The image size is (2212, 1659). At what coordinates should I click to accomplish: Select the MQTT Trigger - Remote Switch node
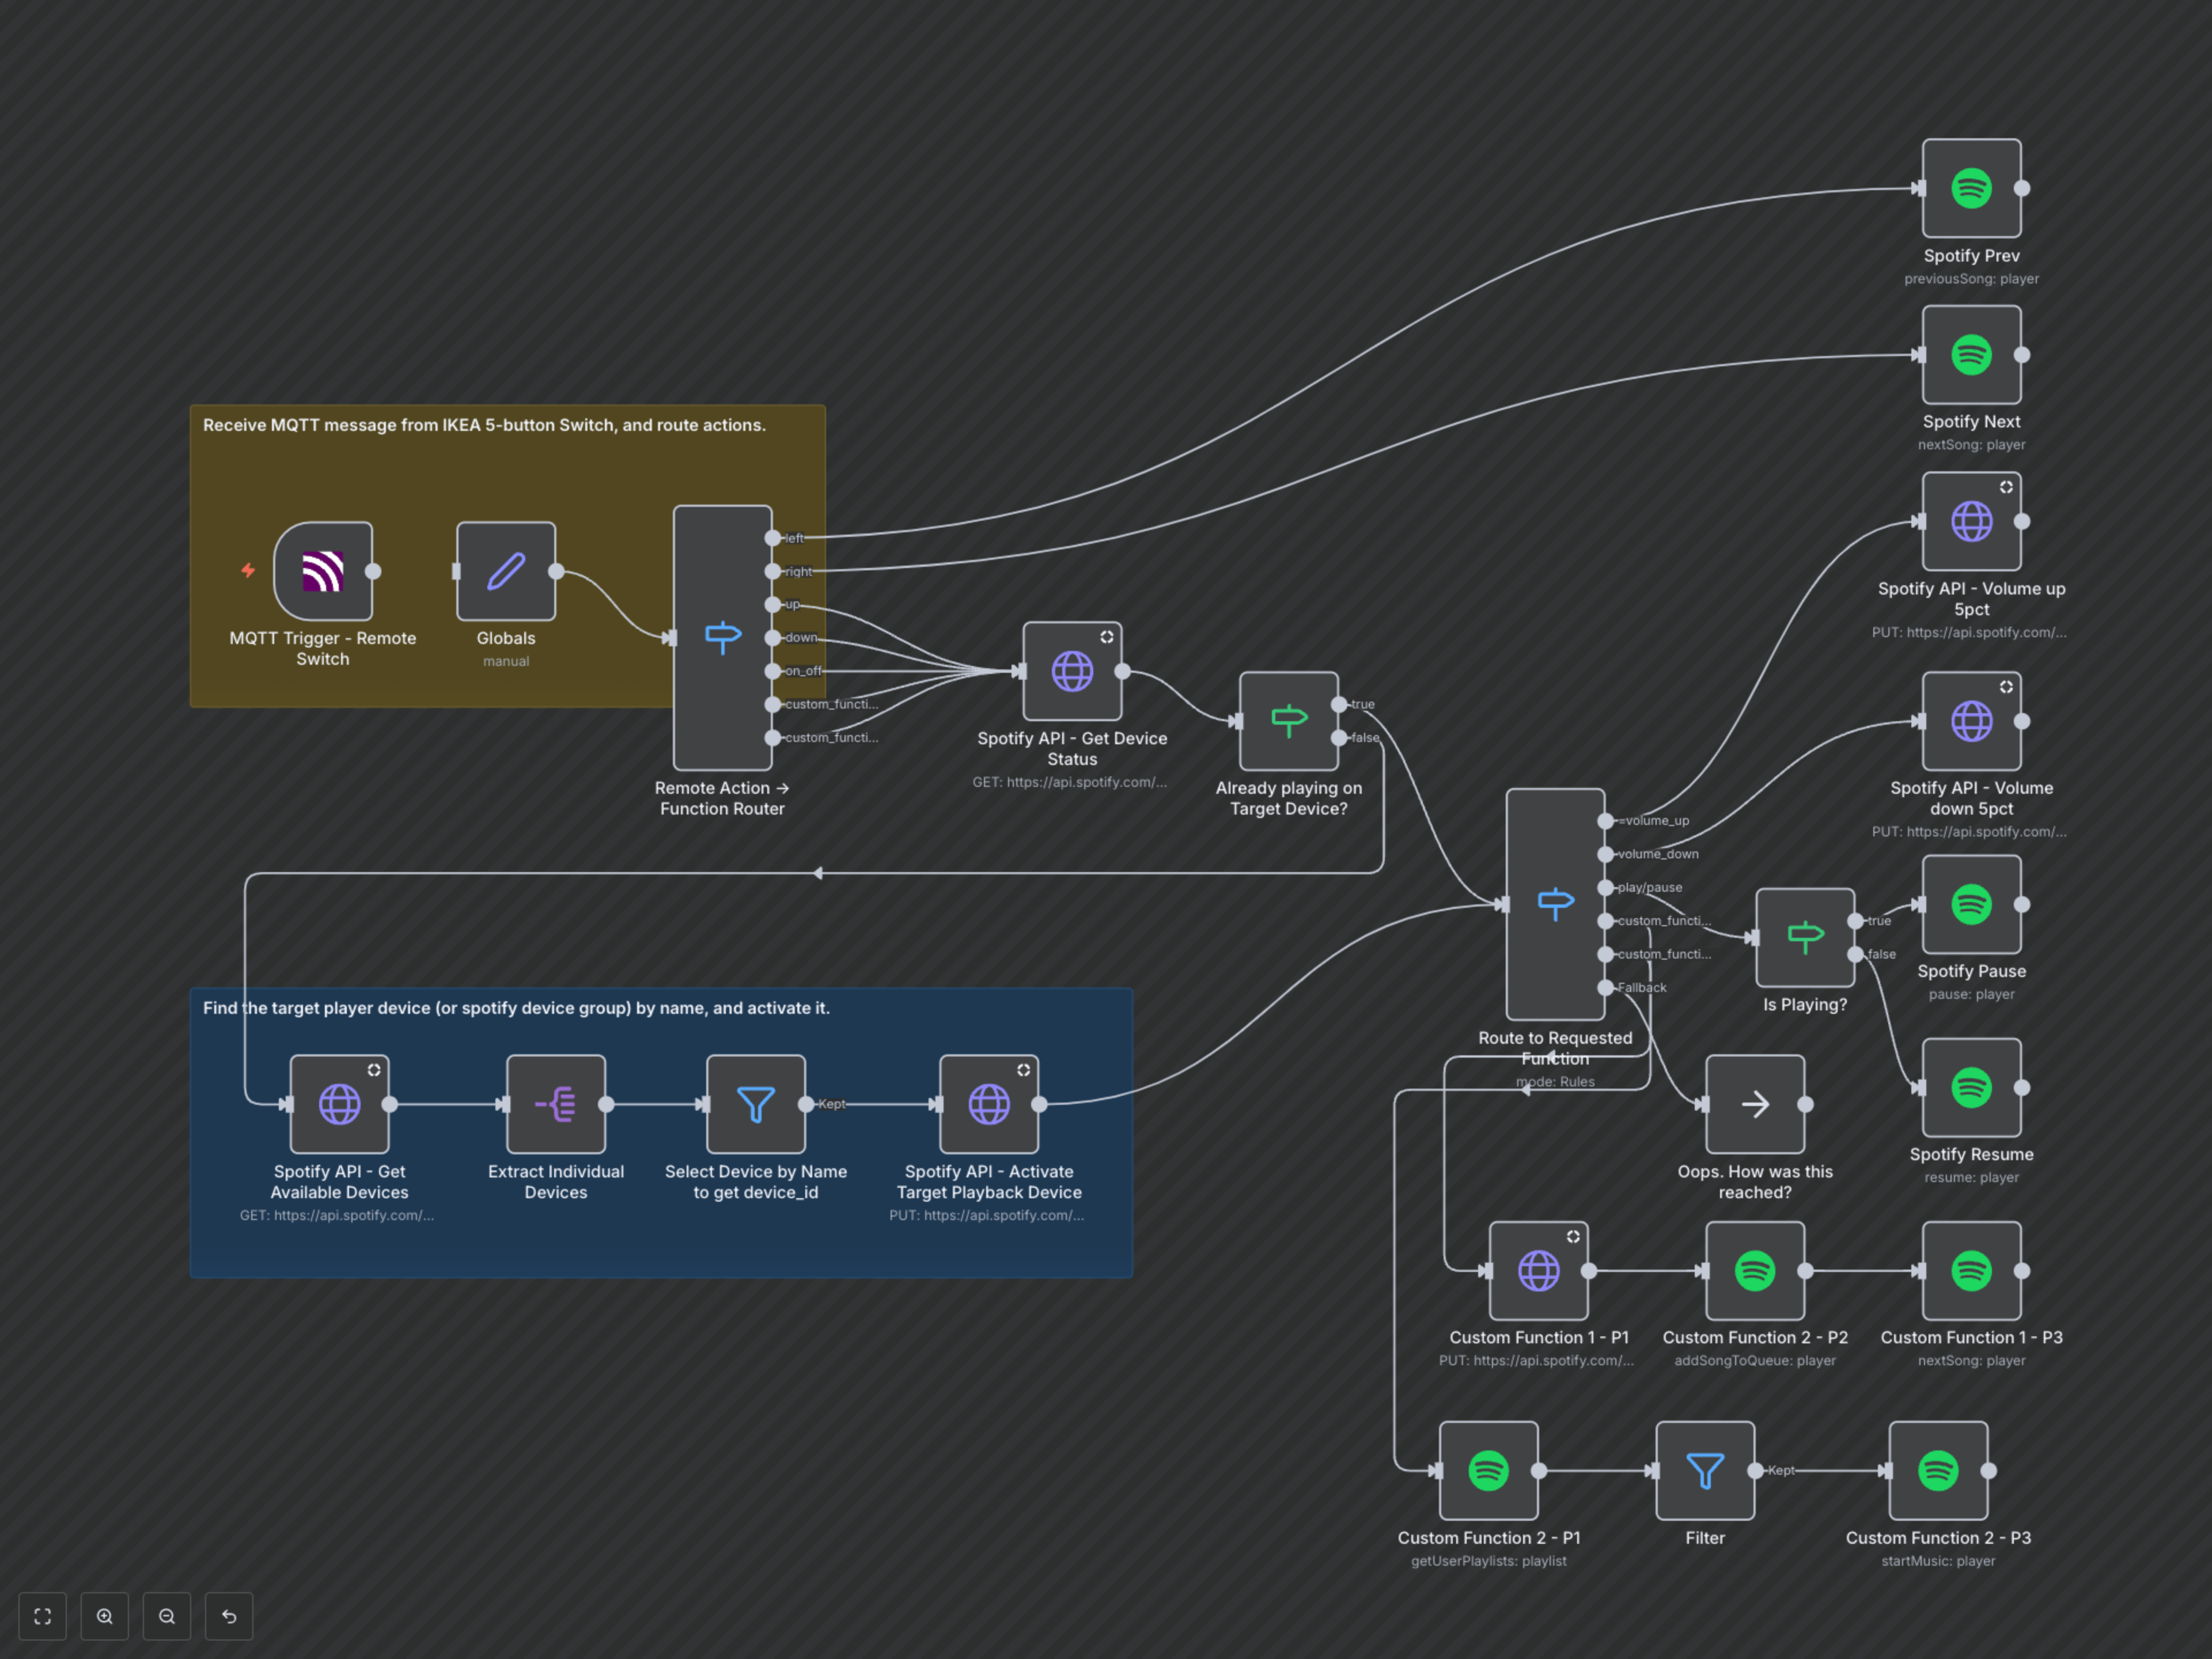pyautogui.click(x=323, y=571)
